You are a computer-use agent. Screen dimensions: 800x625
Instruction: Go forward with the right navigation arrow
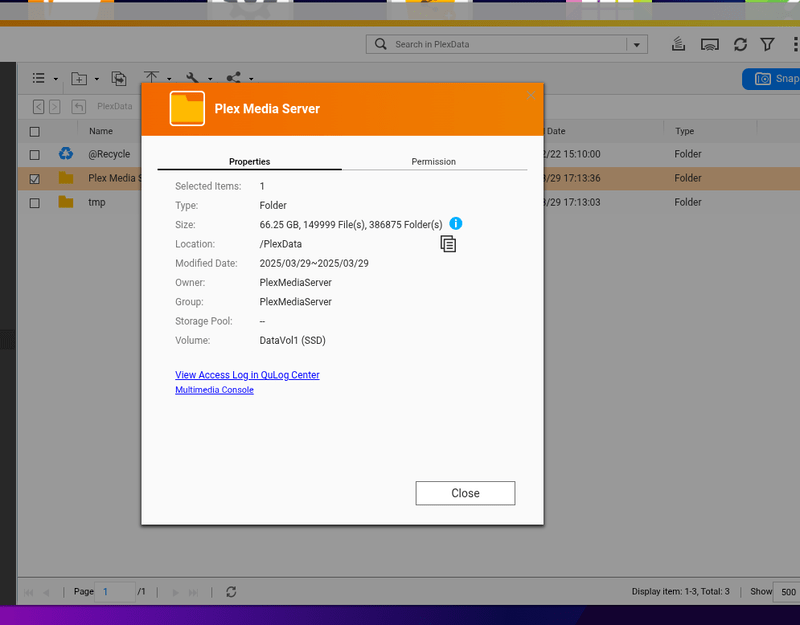point(55,107)
